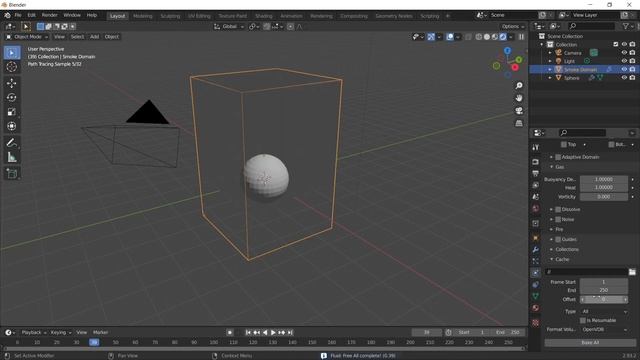Open the Object Data properties tab
Image resolution: width=640 pixels, height=360 pixels.
tap(536, 296)
